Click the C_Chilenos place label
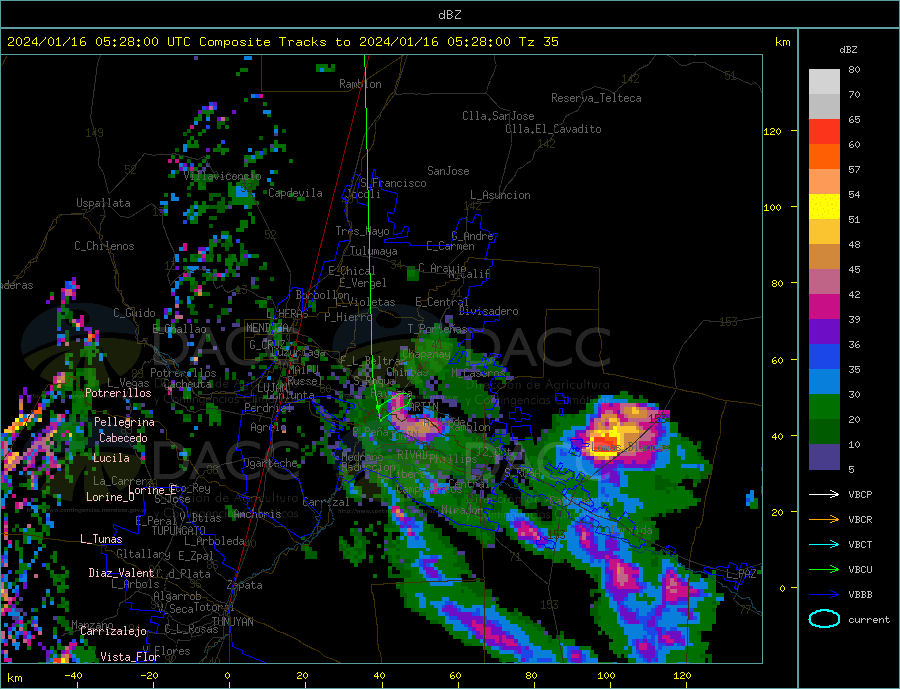The width and height of the screenshot is (900, 689). (x=104, y=246)
